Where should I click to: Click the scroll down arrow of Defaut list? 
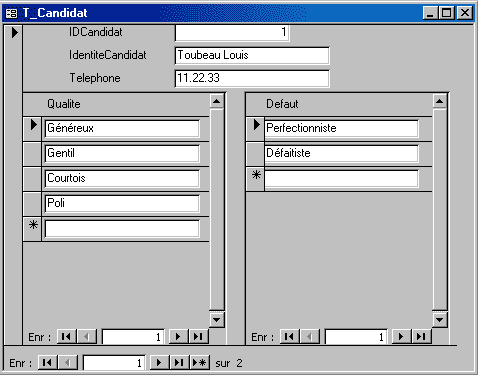(440, 320)
